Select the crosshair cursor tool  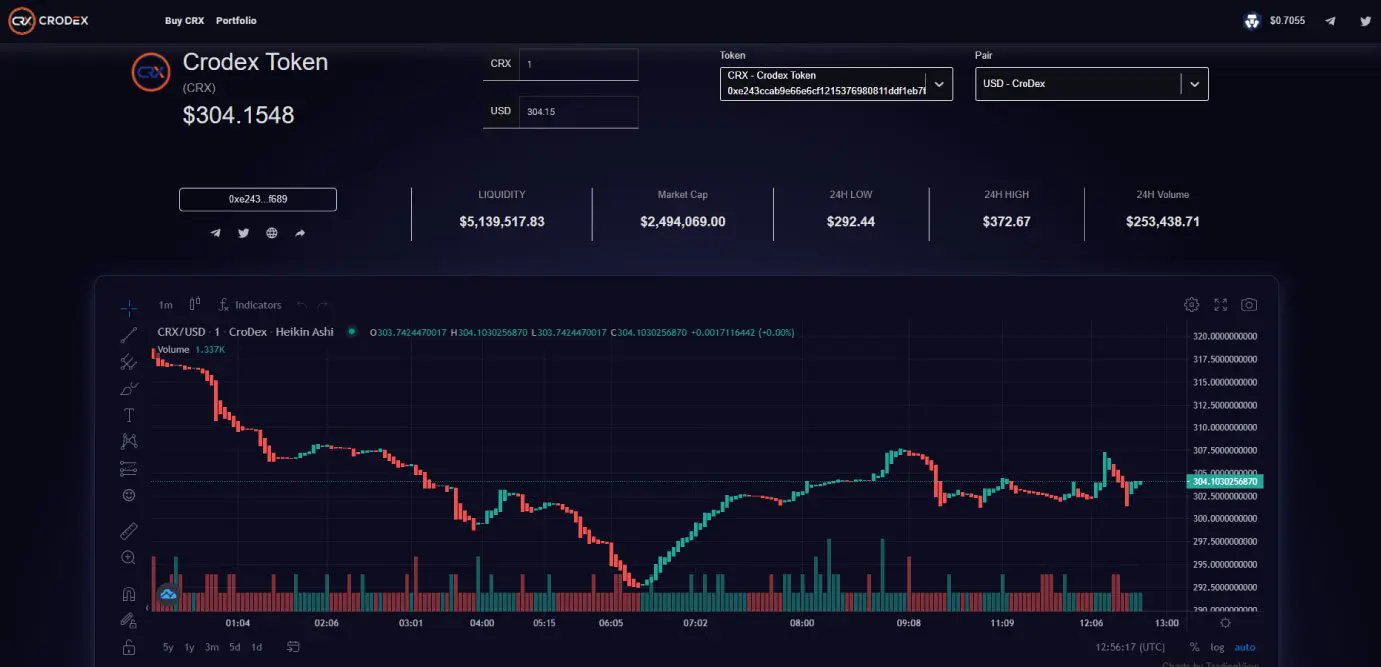[x=128, y=307]
